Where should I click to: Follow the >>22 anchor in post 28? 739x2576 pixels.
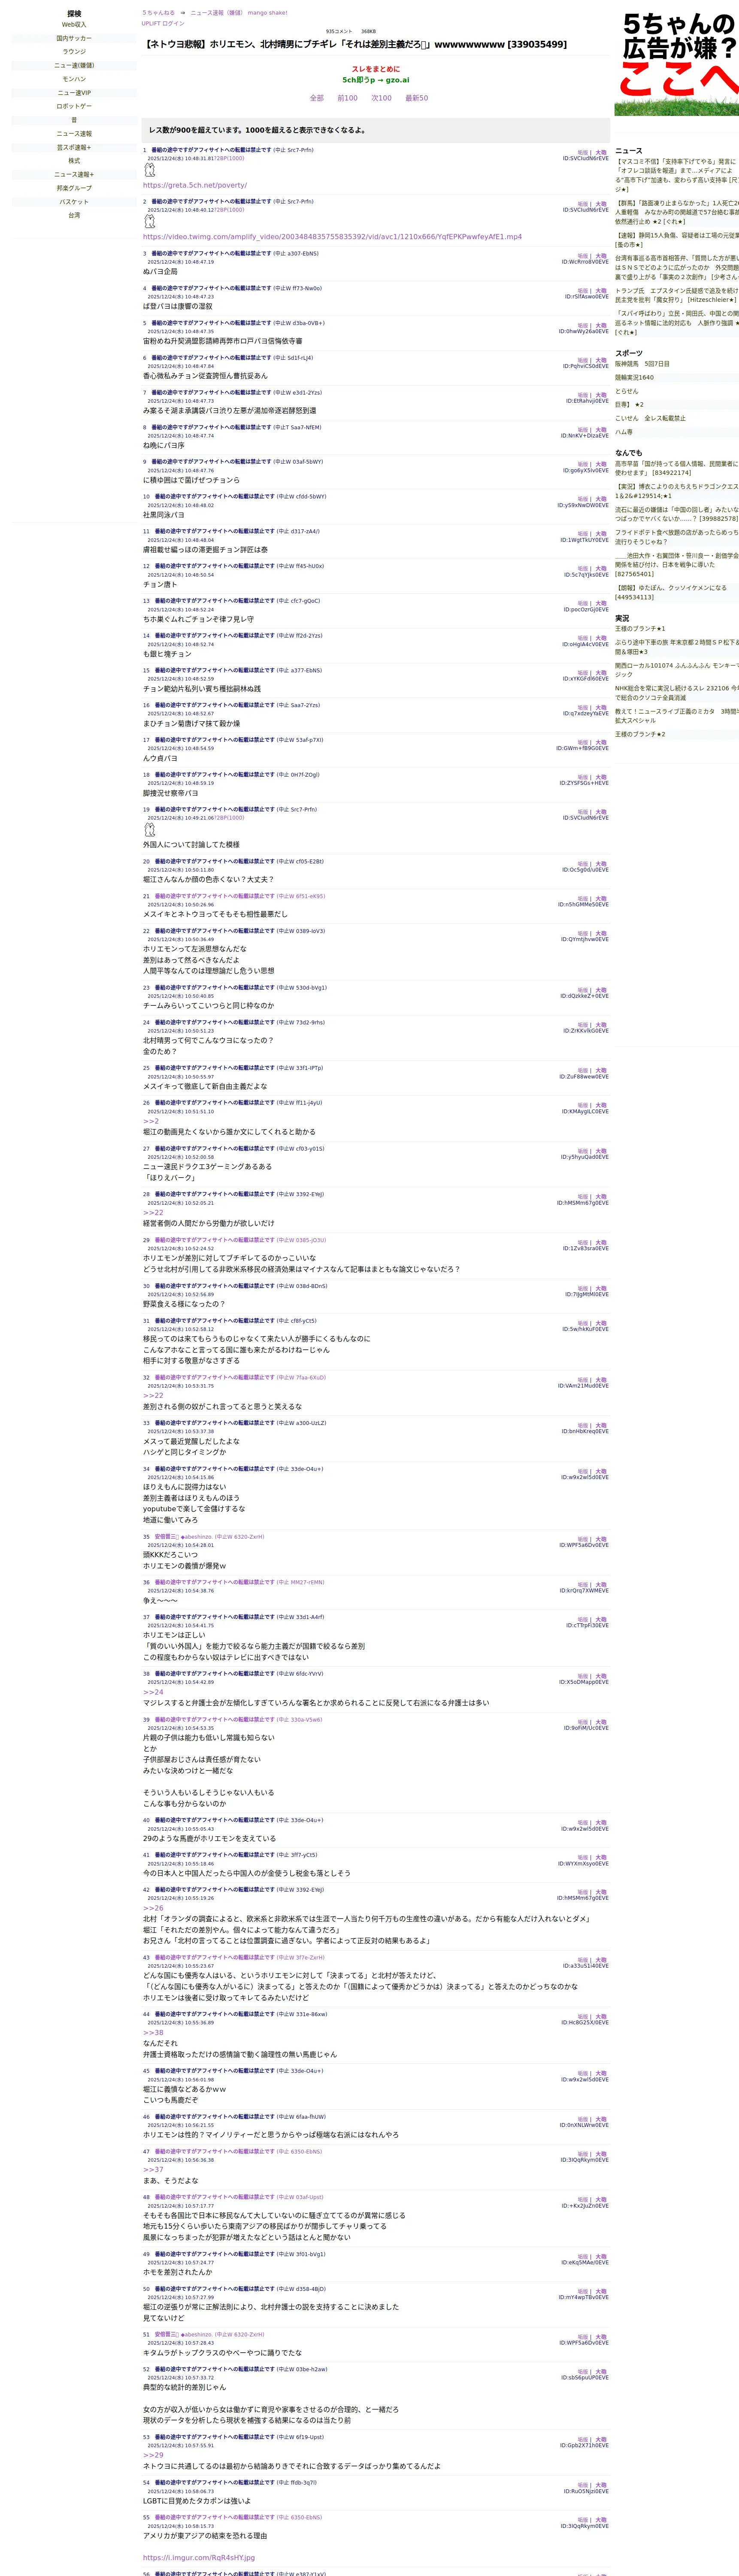[x=153, y=1212]
